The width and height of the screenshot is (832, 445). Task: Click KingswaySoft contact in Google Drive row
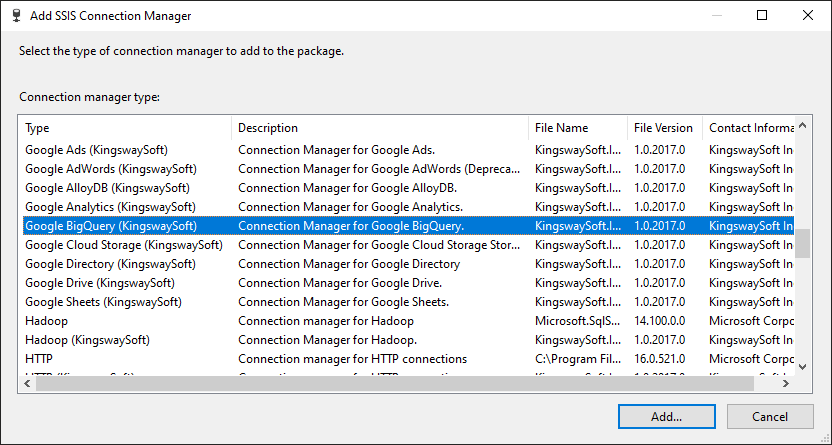point(751,283)
